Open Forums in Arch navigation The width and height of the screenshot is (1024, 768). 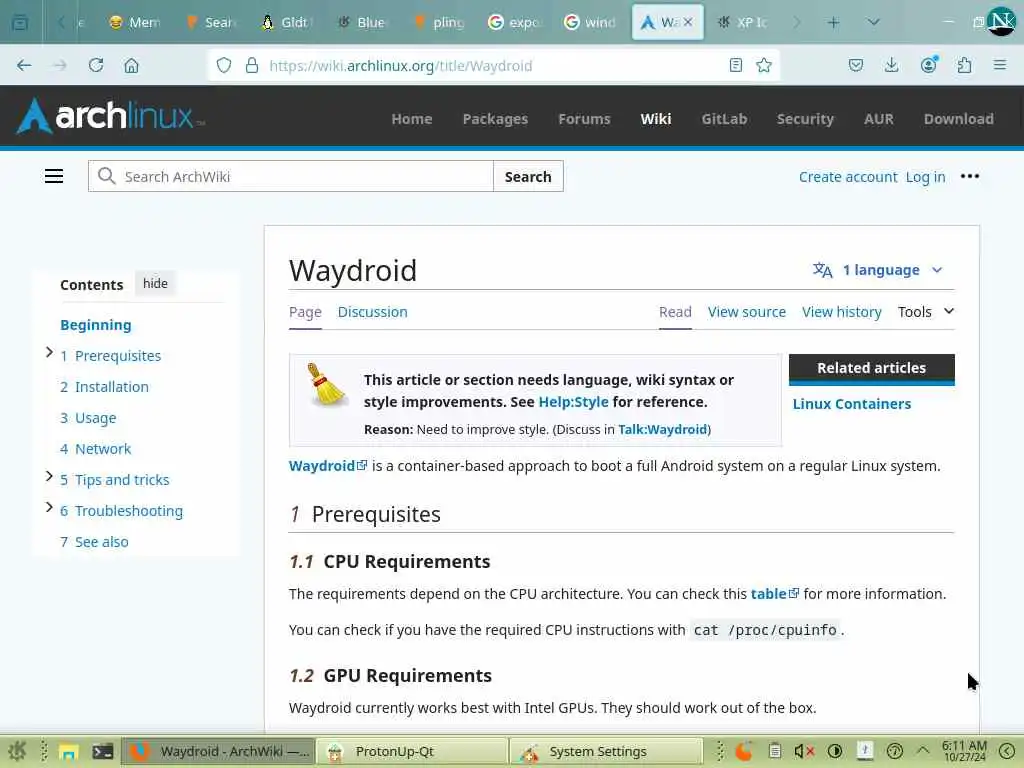tap(584, 119)
